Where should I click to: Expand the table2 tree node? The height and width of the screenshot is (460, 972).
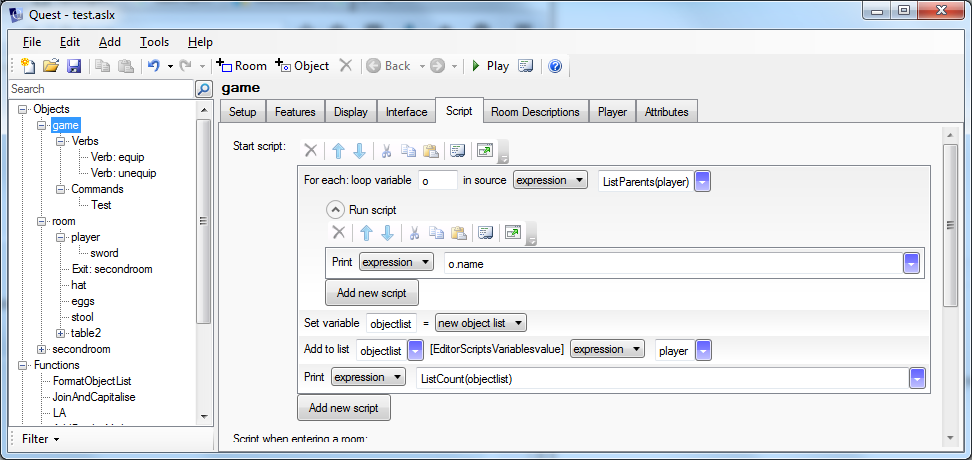pos(61,333)
